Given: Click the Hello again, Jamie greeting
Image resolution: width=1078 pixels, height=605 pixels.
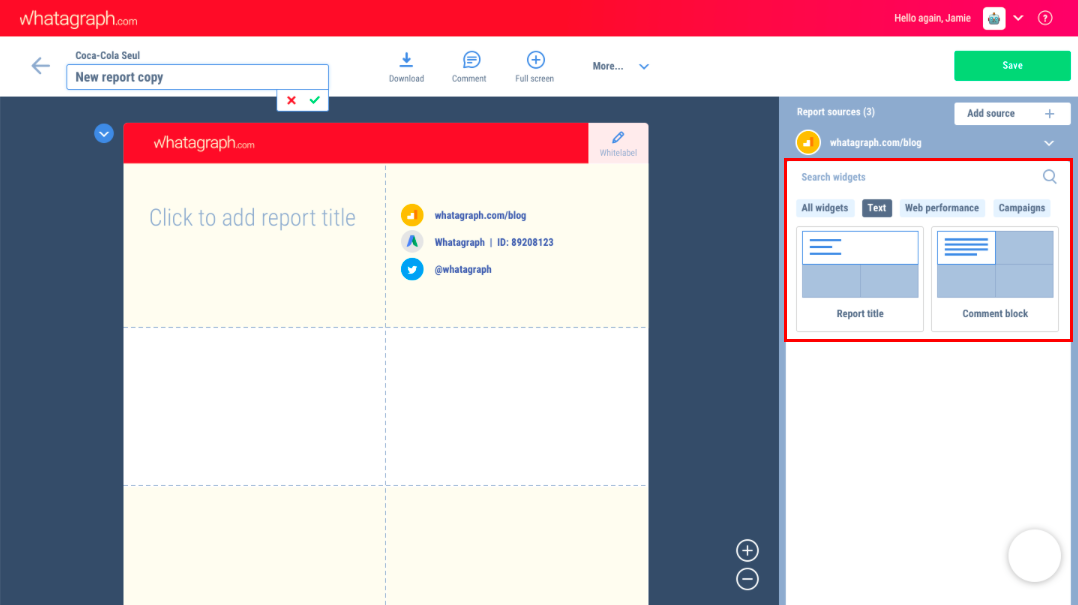Looking at the screenshot, I should coord(932,19).
